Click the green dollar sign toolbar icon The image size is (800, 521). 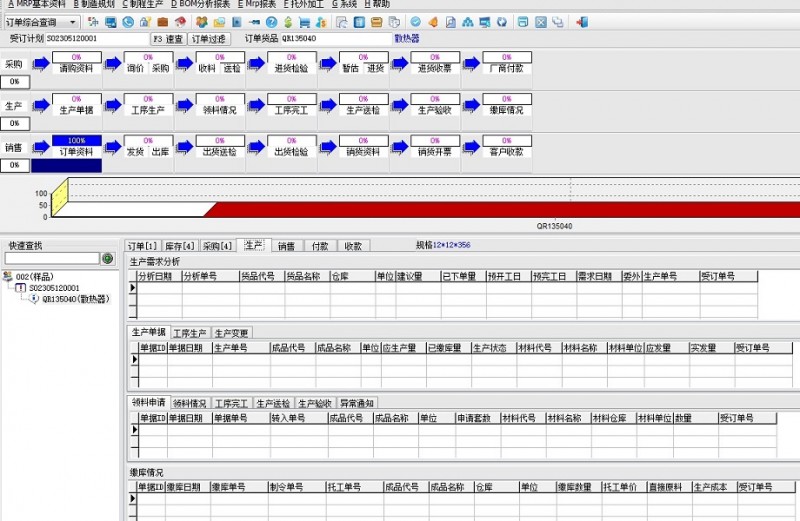pos(288,22)
